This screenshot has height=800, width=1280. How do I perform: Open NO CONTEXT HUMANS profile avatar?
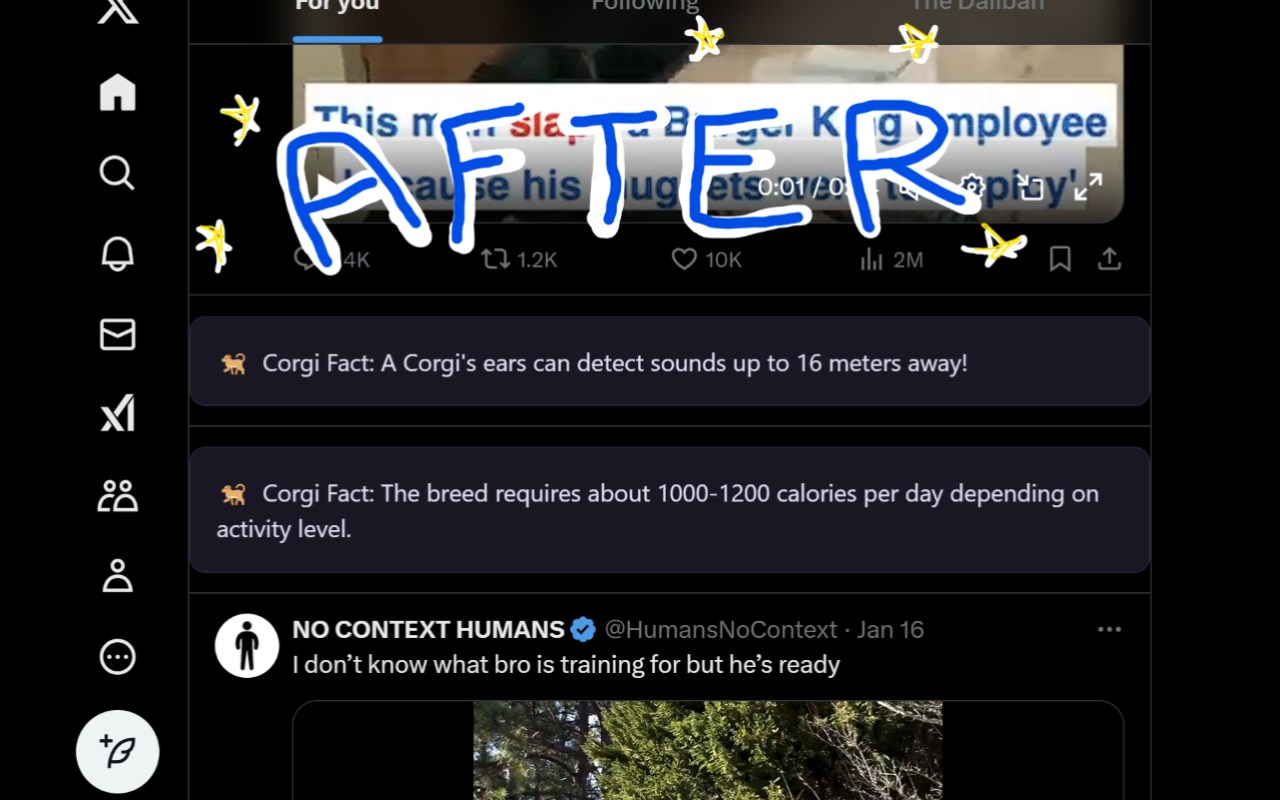coord(247,645)
